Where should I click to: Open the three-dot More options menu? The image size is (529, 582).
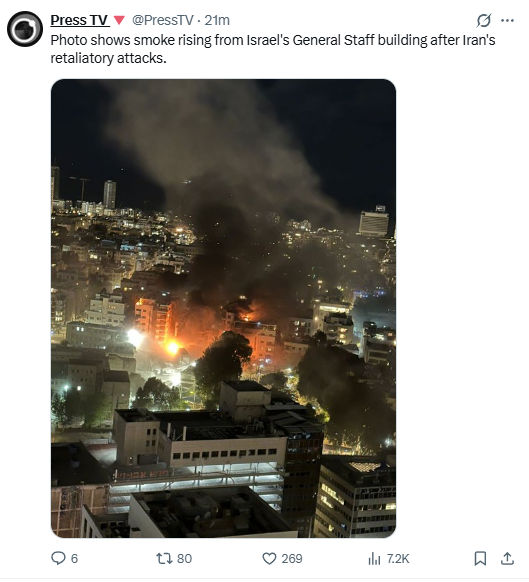point(507,20)
